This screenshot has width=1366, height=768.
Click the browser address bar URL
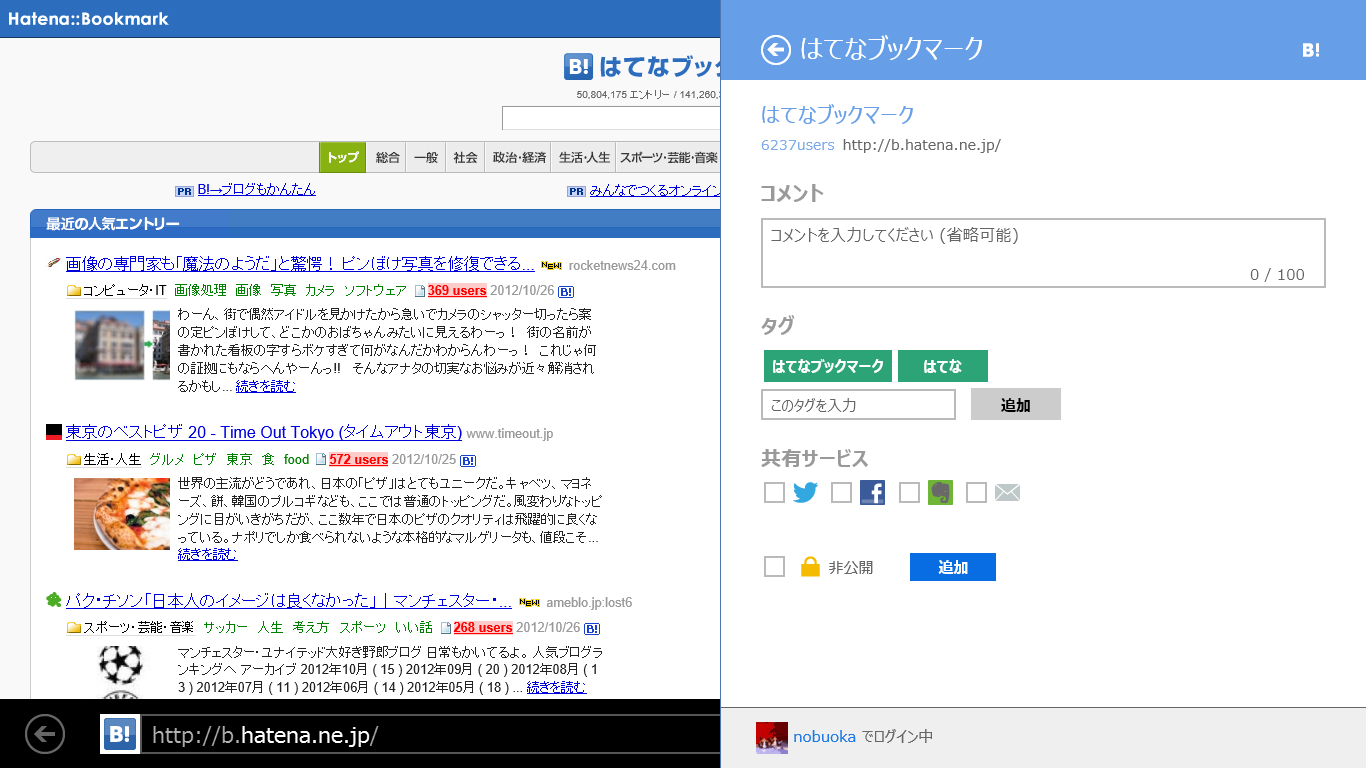pos(430,735)
